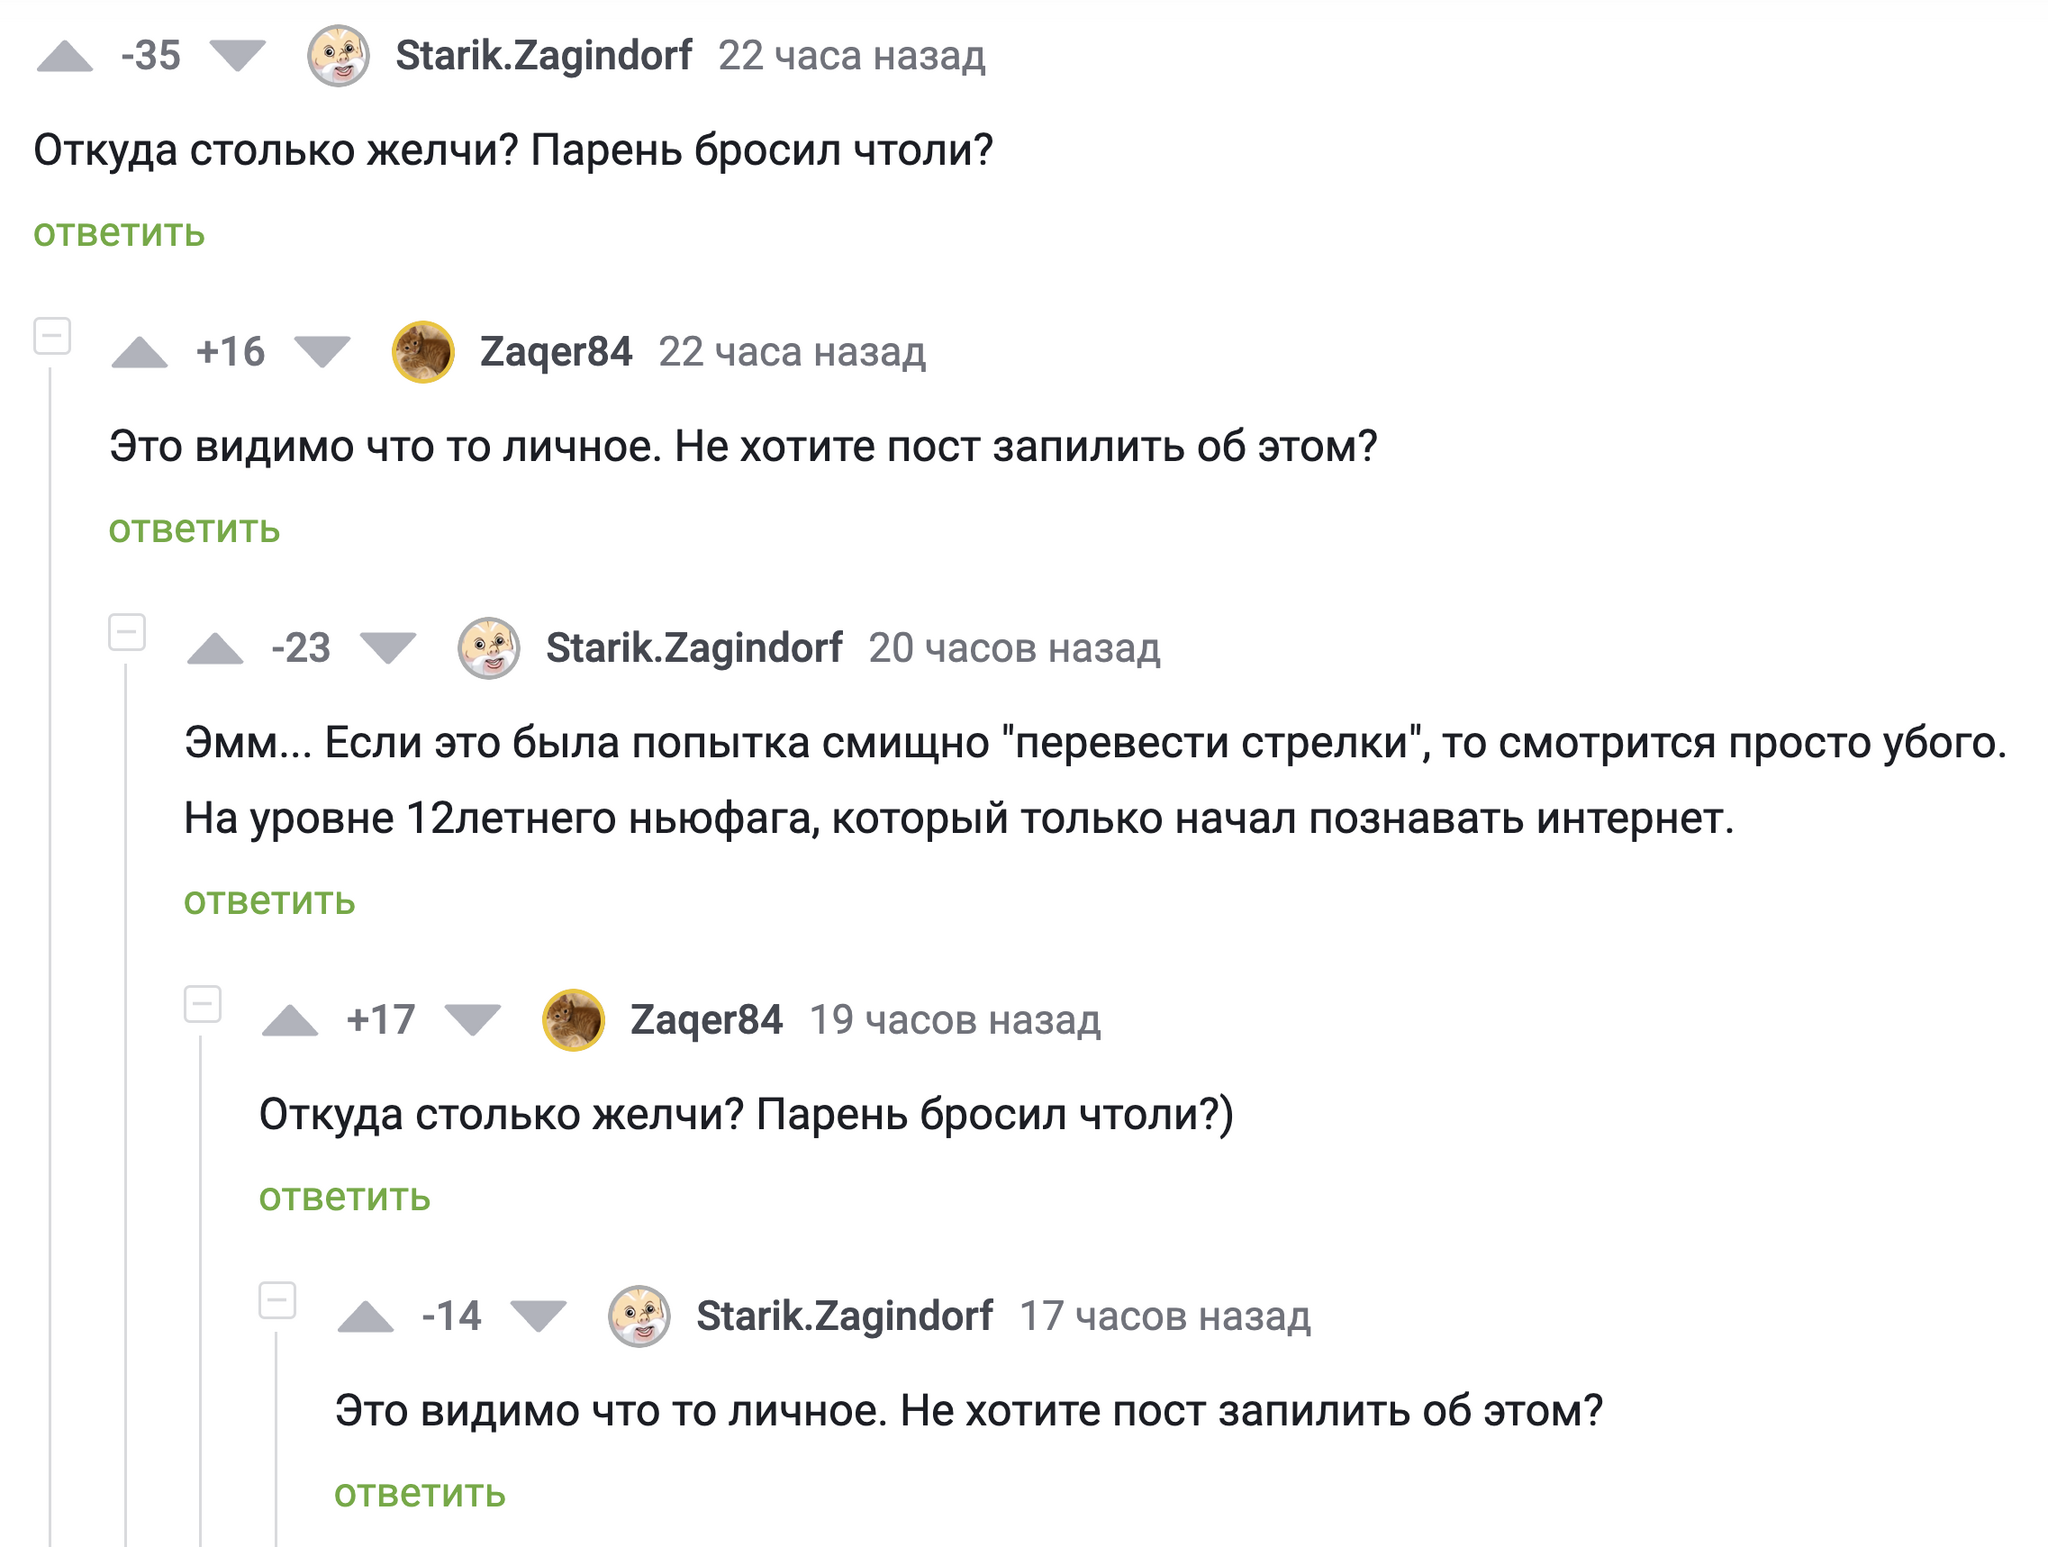This screenshot has height=1547, width=2048.
Task: Reply to the top comment by Starik.Zagindorf
Action: [x=119, y=233]
